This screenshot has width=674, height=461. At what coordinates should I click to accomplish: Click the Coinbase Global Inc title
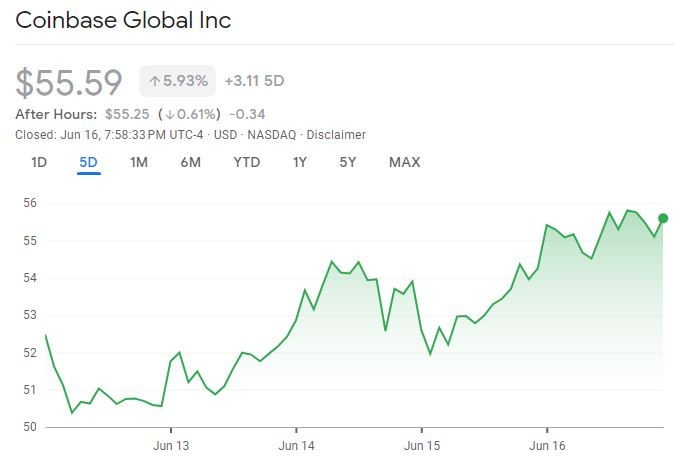click(x=123, y=20)
